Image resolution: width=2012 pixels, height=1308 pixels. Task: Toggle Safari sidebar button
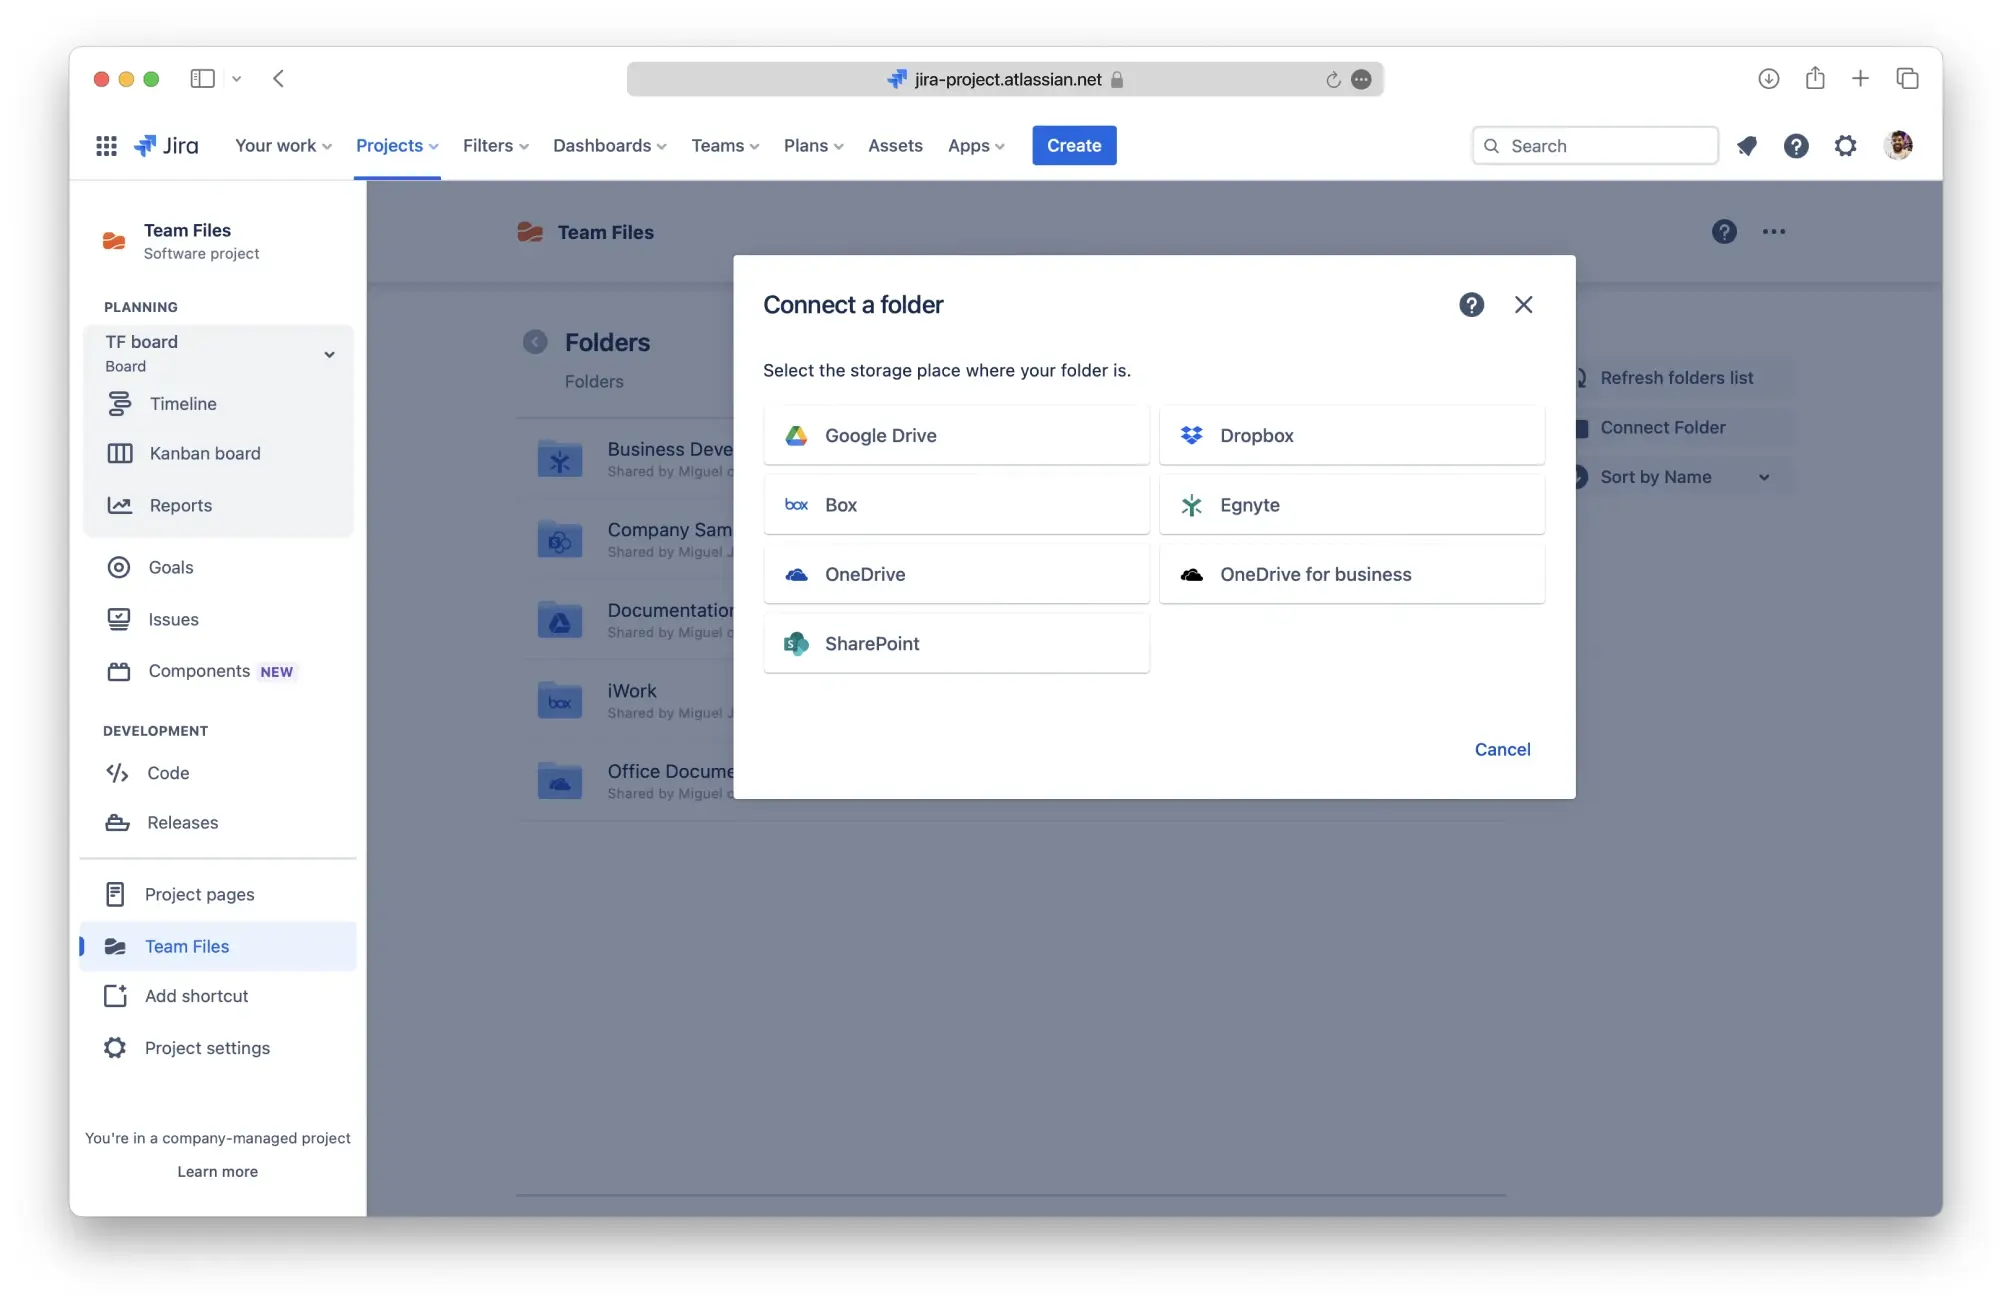coord(203,79)
